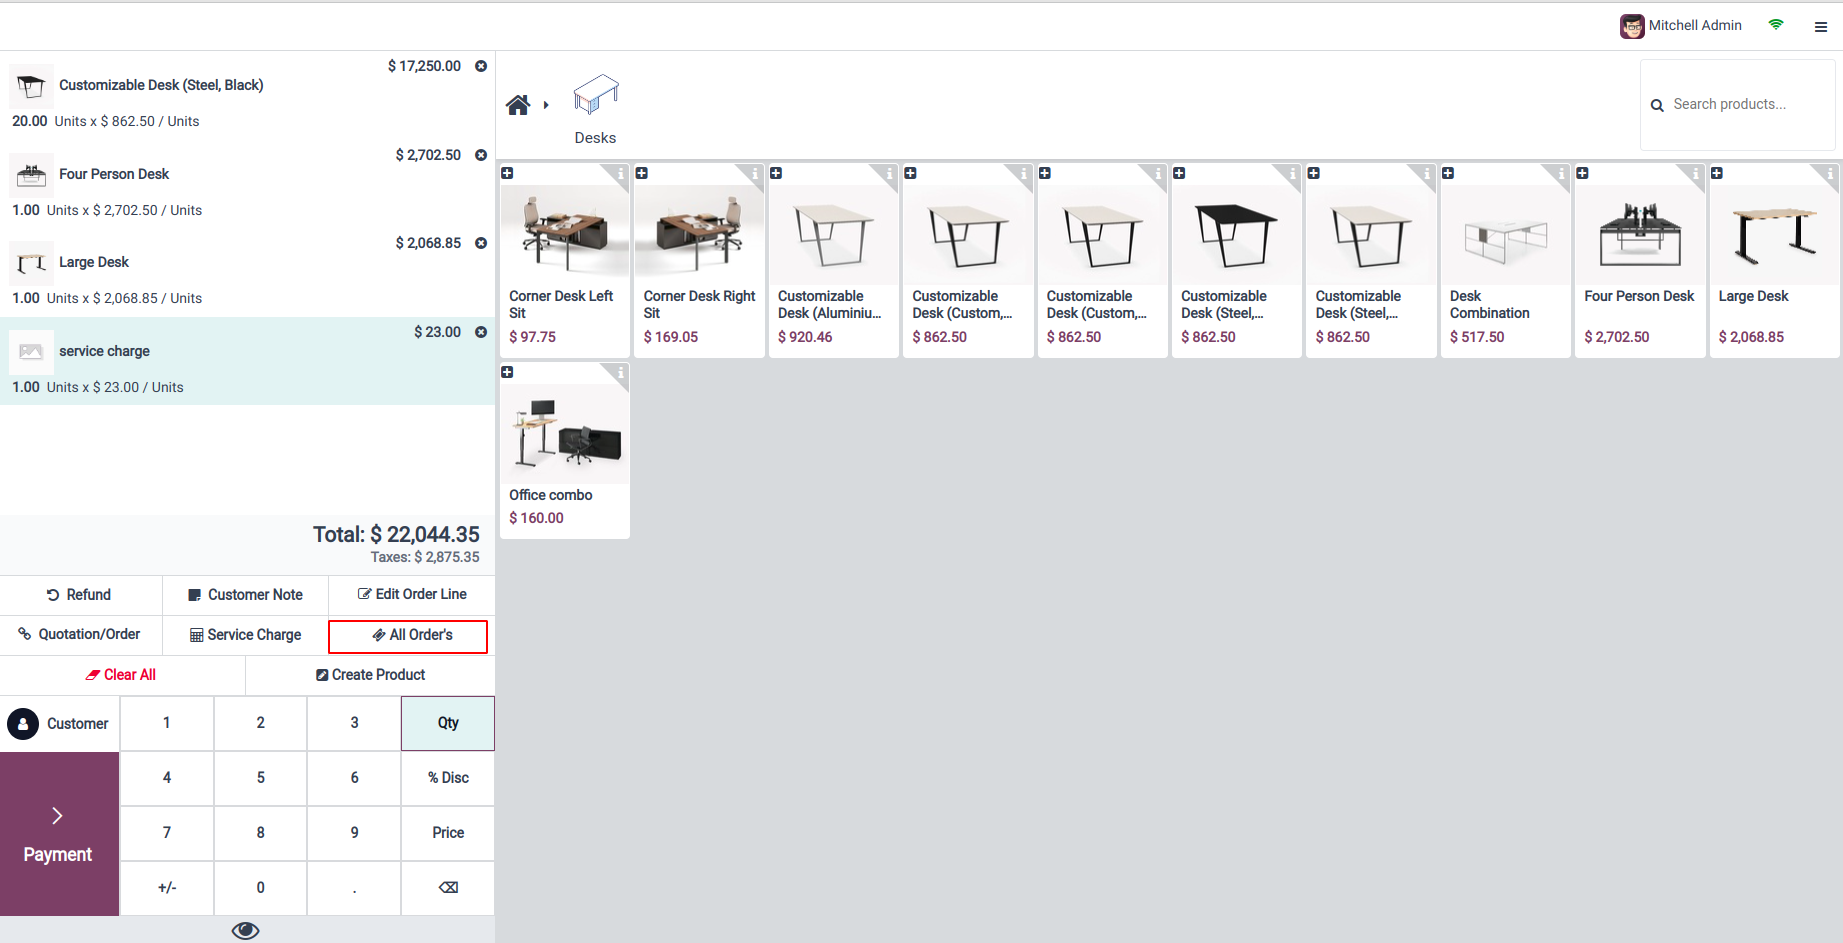1843x943 pixels.
Task: Delete the service charge order line
Action: point(481,332)
